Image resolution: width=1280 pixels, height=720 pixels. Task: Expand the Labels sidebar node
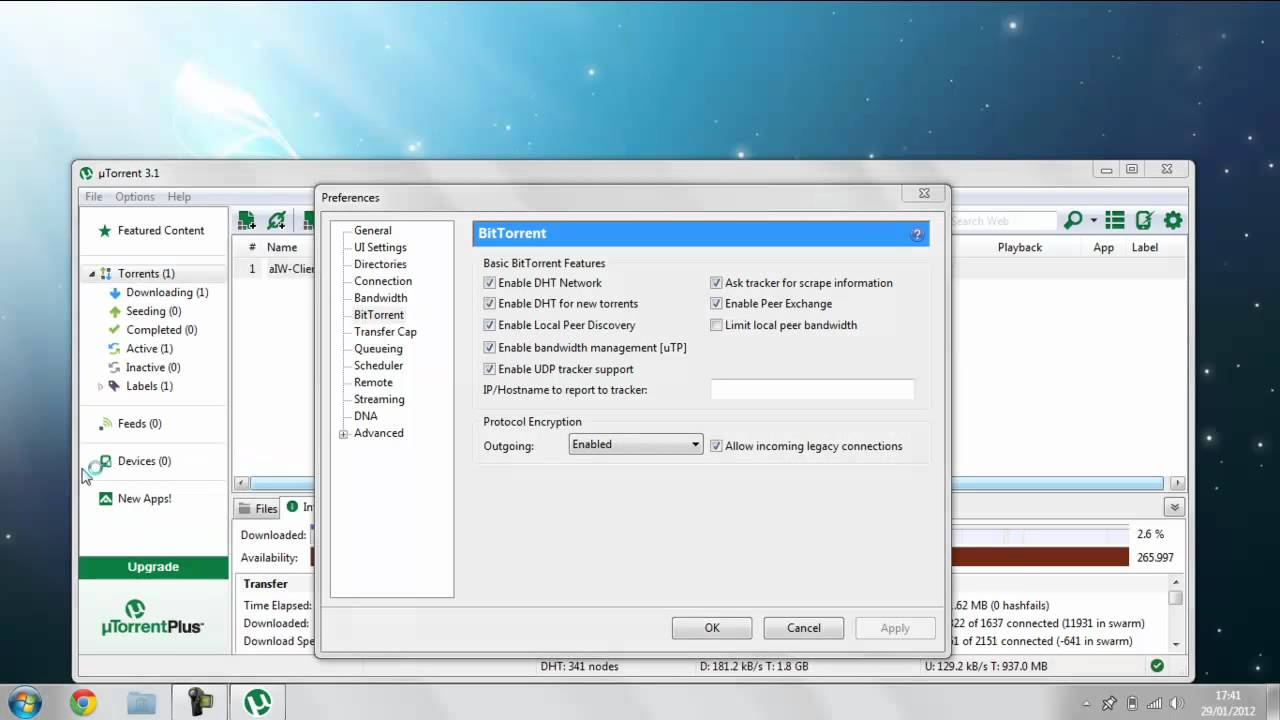pos(100,386)
